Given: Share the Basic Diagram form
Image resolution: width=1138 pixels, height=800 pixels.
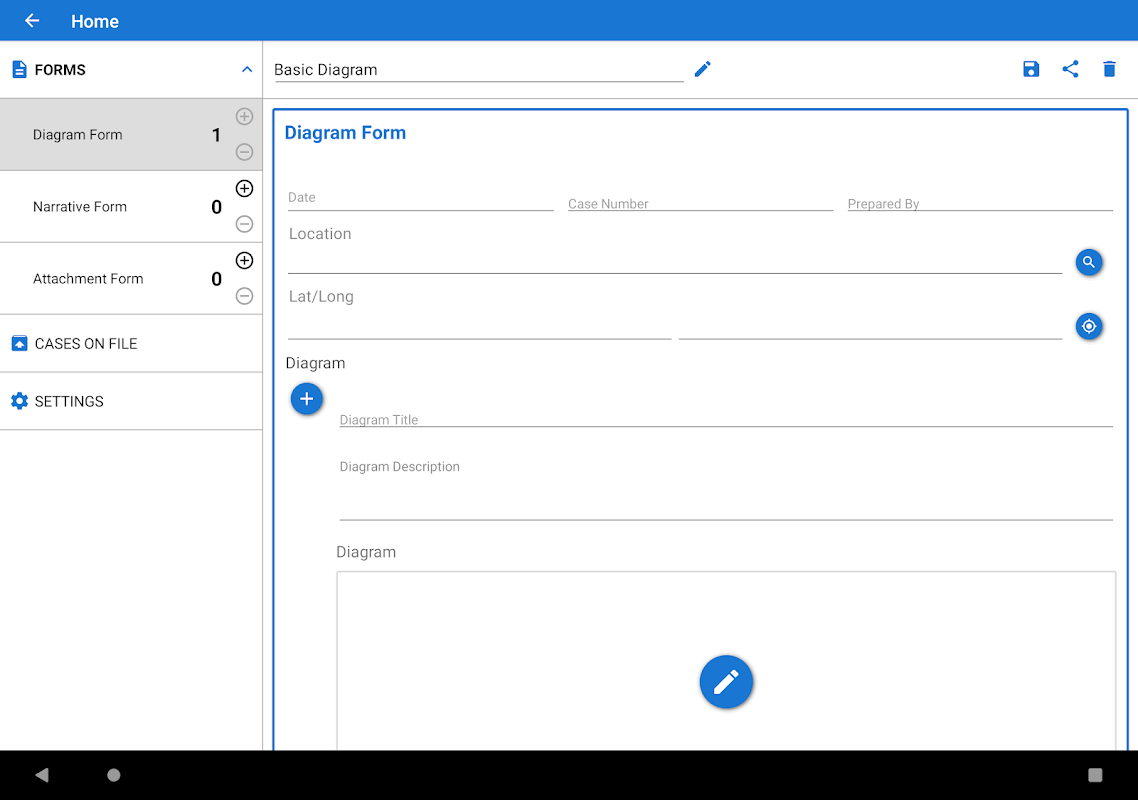Looking at the screenshot, I should [1070, 69].
